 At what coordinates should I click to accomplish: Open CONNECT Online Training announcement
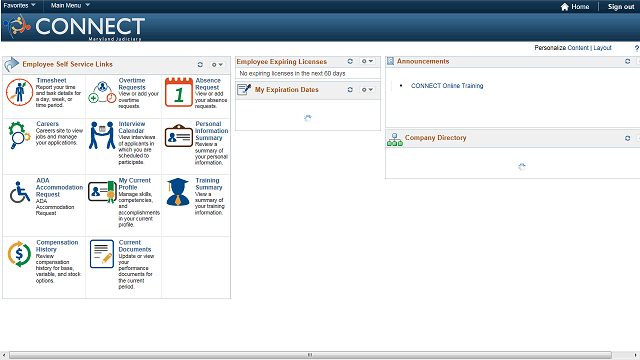coord(447,86)
